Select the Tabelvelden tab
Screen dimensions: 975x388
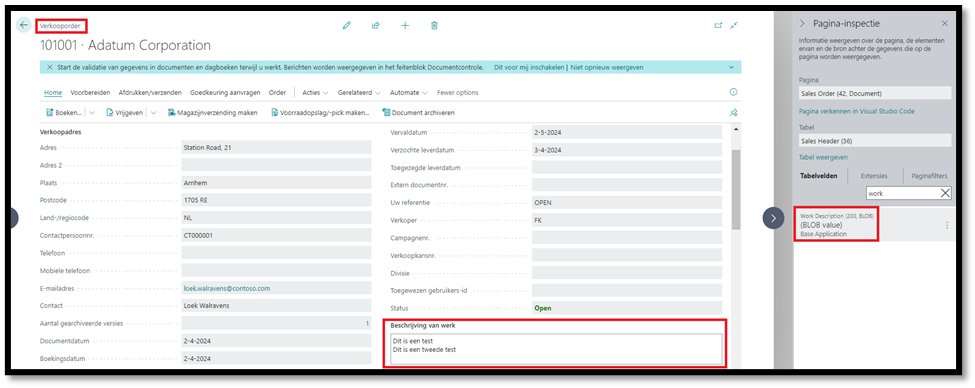coord(818,176)
